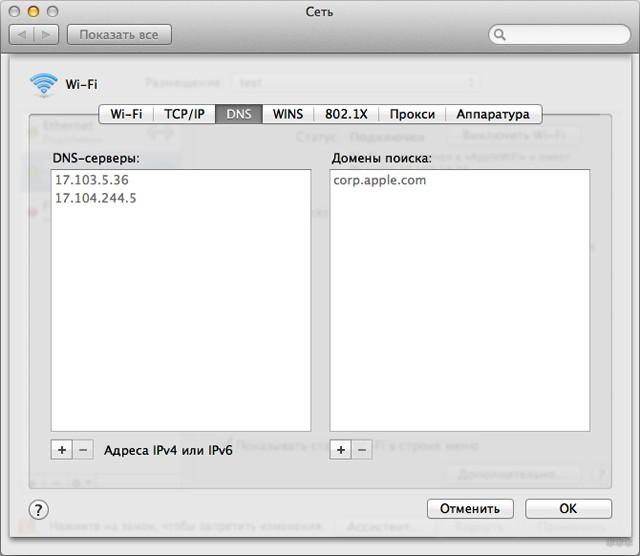Click the Показать все button
Image resolution: width=640 pixels, height=556 pixels.
click(119, 35)
